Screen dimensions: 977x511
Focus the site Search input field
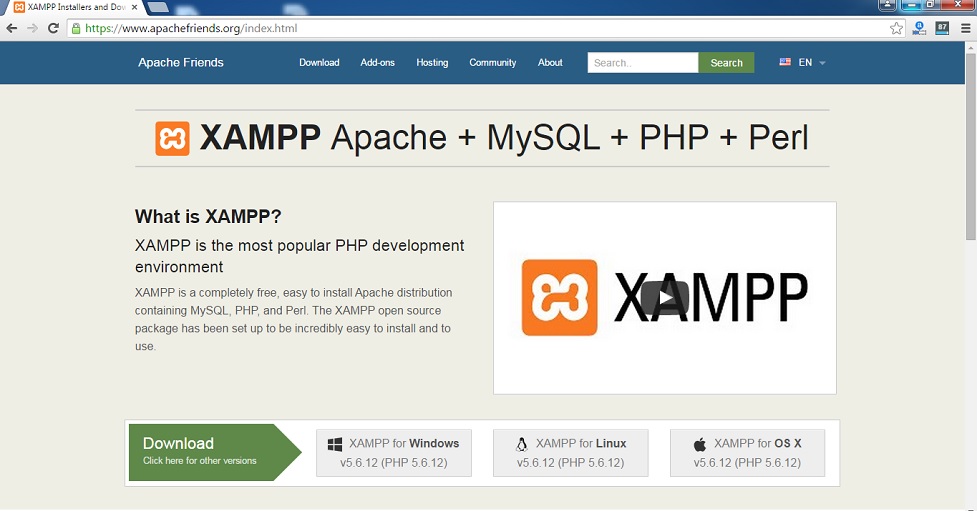pos(643,62)
